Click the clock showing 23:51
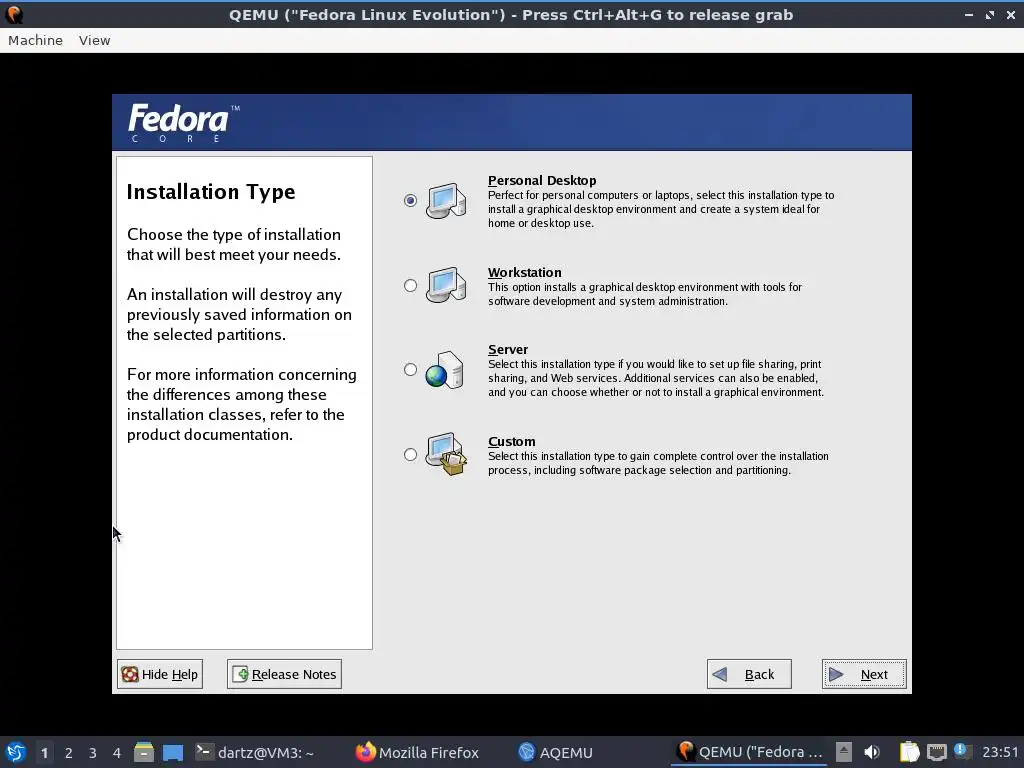This screenshot has height=768, width=1024. (x=999, y=752)
